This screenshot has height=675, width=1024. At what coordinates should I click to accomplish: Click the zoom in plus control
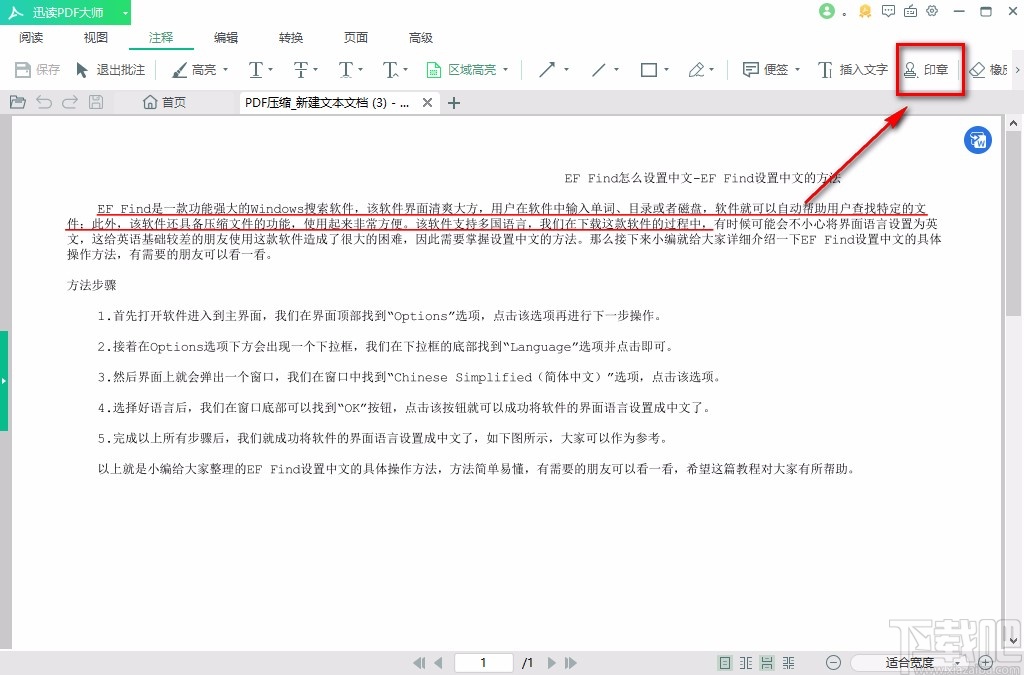point(986,662)
